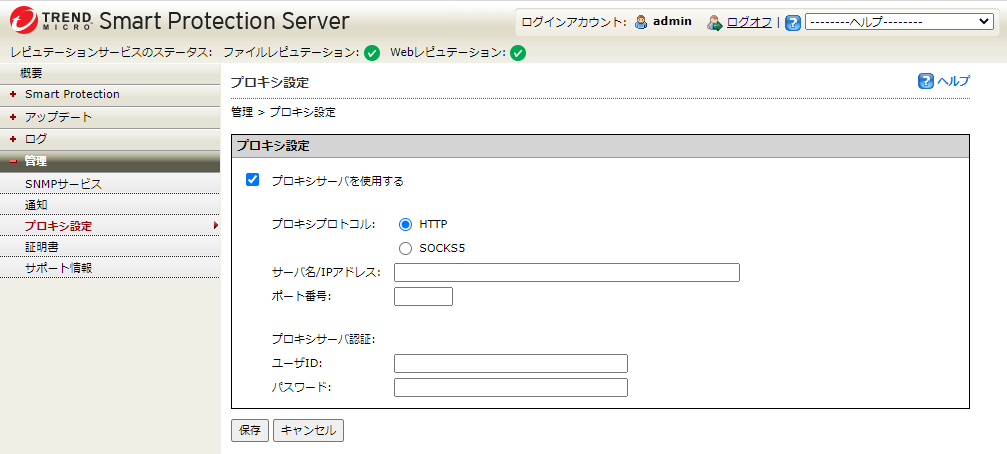Click the log off user icon
The height and width of the screenshot is (454, 1007).
click(714, 22)
